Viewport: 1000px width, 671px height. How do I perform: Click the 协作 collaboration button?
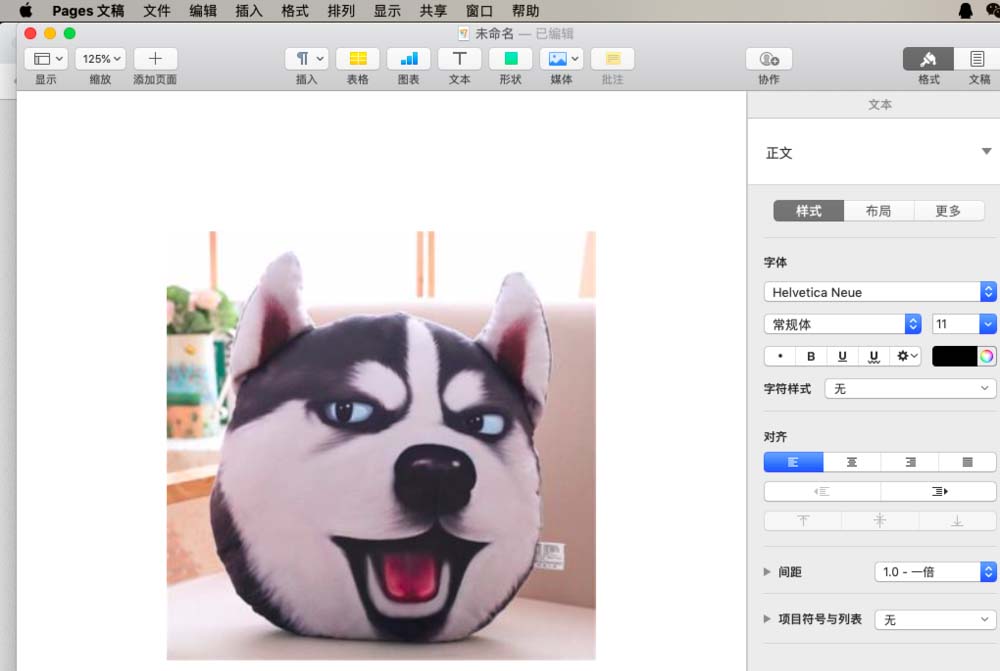[768, 60]
